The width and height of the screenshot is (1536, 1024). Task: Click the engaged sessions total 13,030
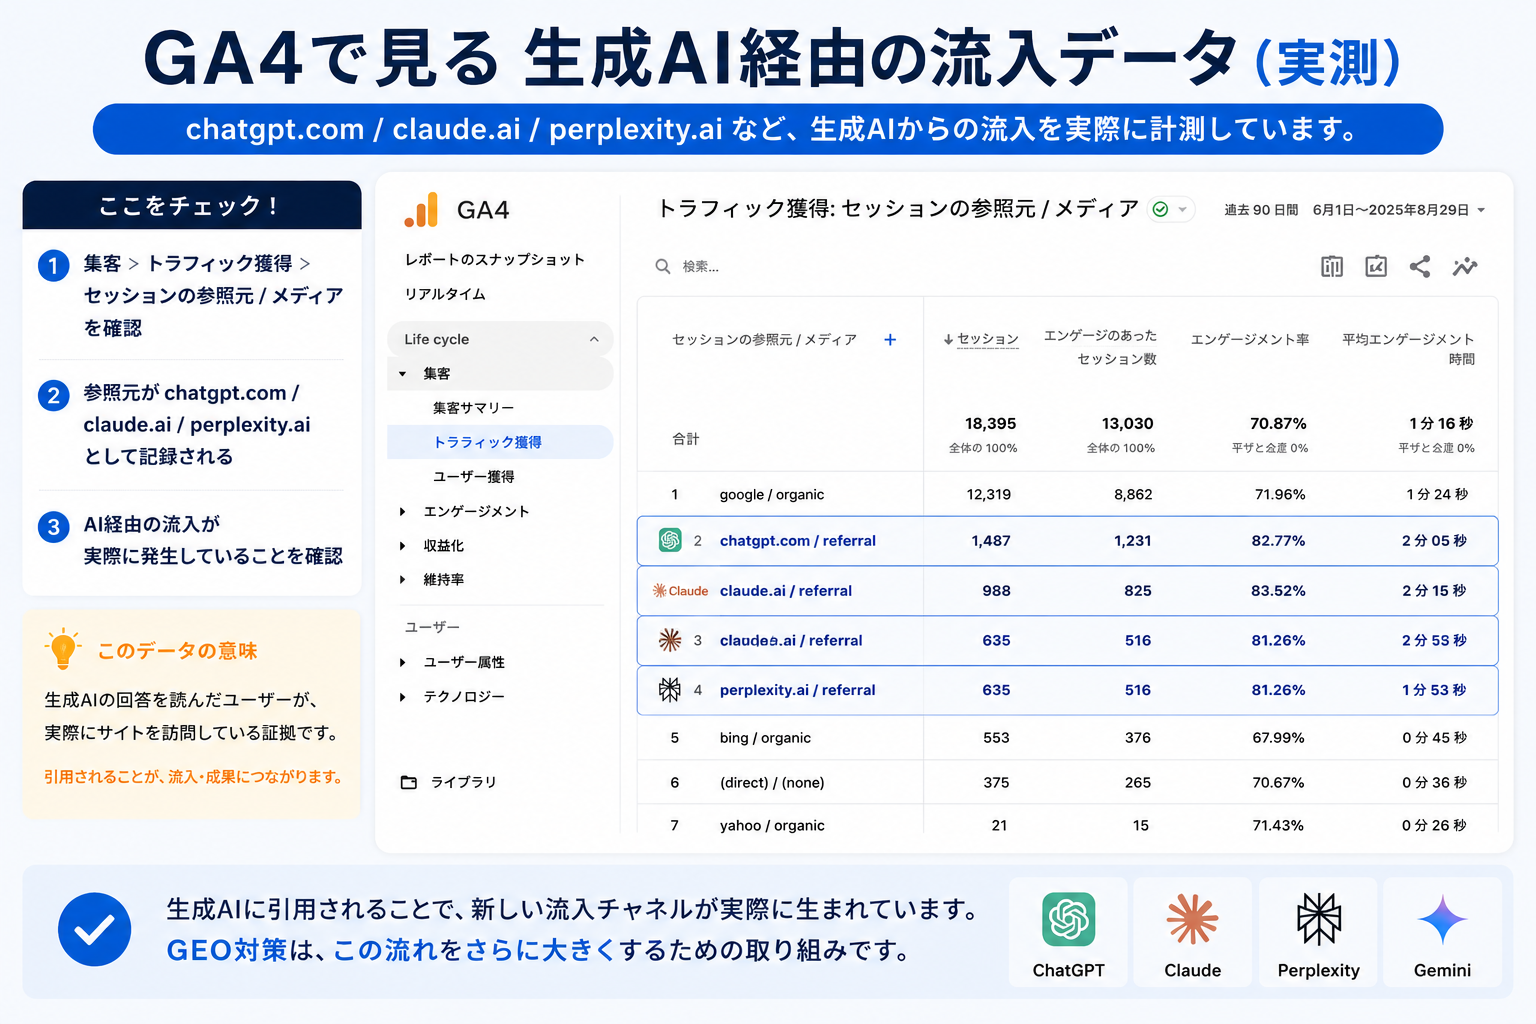(x=1128, y=424)
